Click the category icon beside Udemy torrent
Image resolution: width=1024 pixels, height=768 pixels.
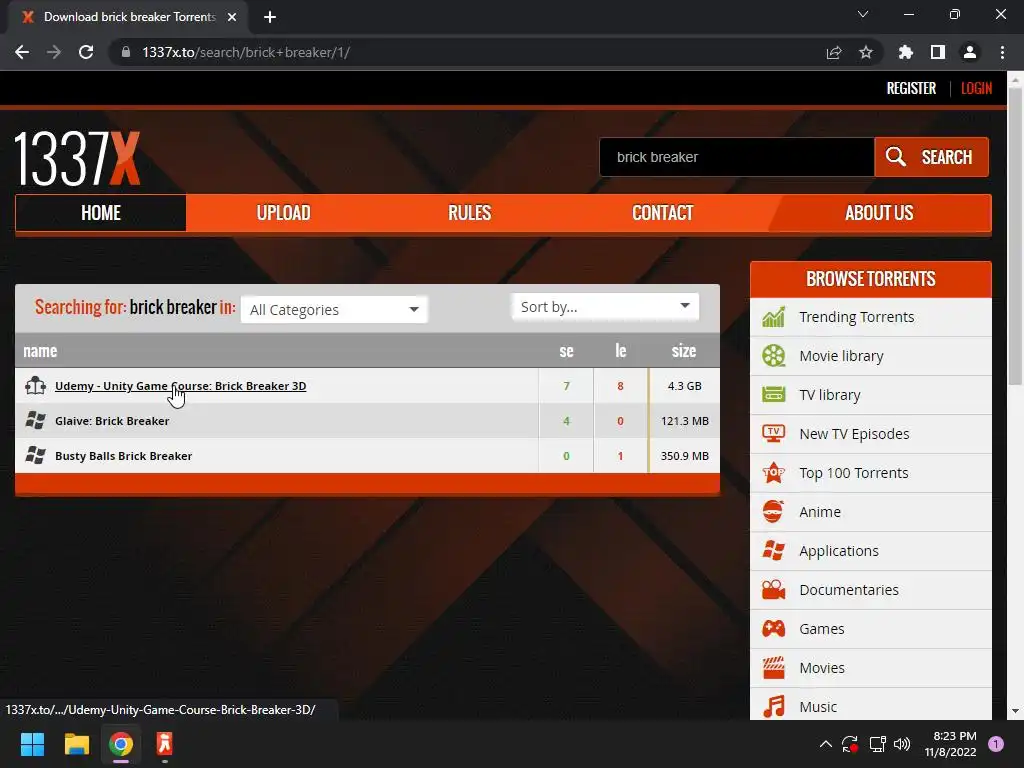(35, 385)
